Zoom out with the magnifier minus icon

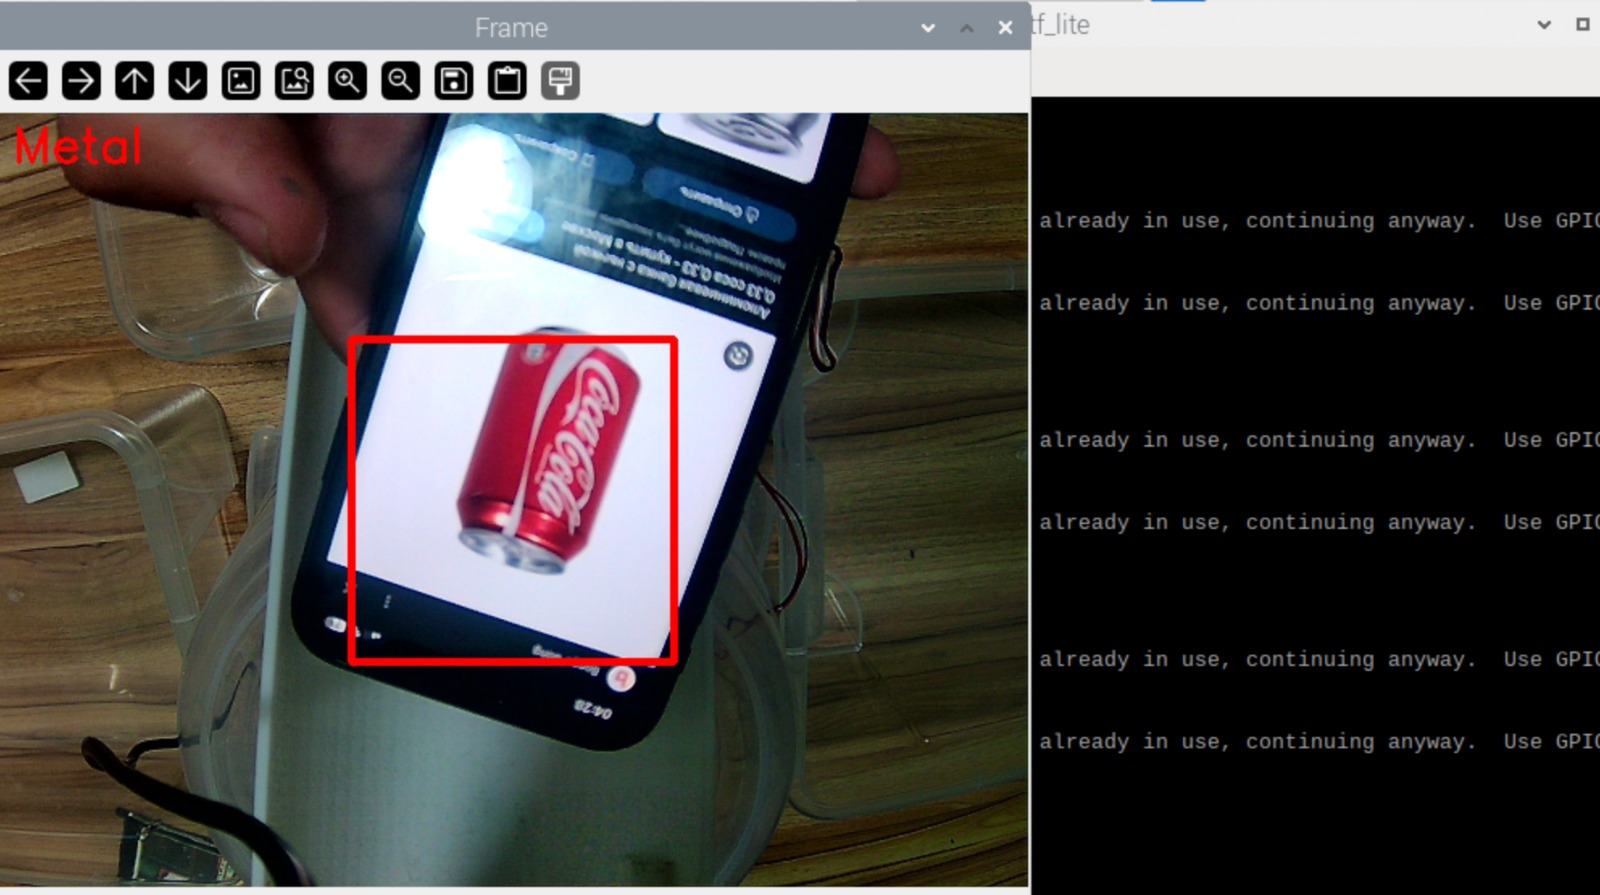pyautogui.click(x=401, y=81)
